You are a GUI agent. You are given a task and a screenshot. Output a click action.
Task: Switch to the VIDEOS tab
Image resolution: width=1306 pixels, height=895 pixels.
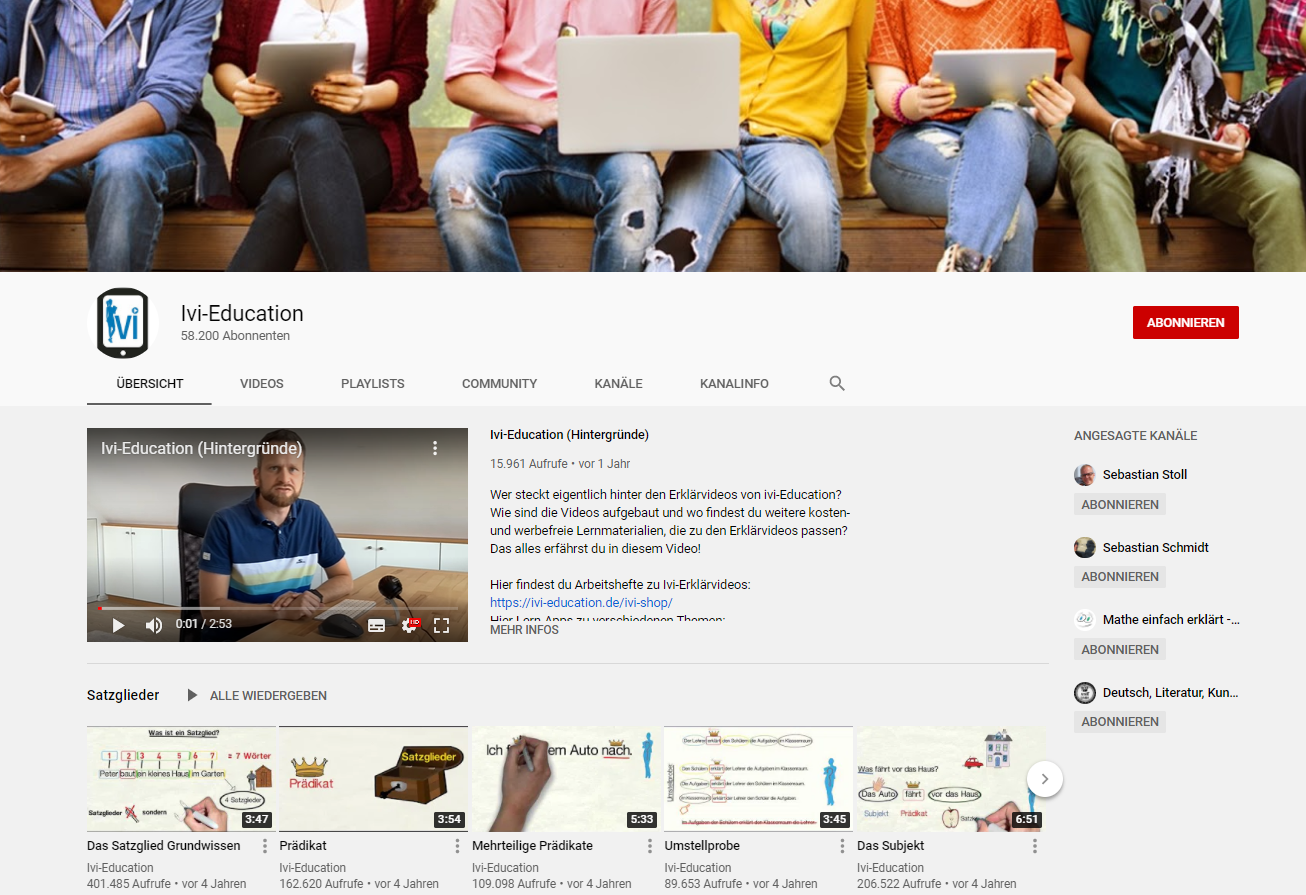pyautogui.click(x=261, y=383)
